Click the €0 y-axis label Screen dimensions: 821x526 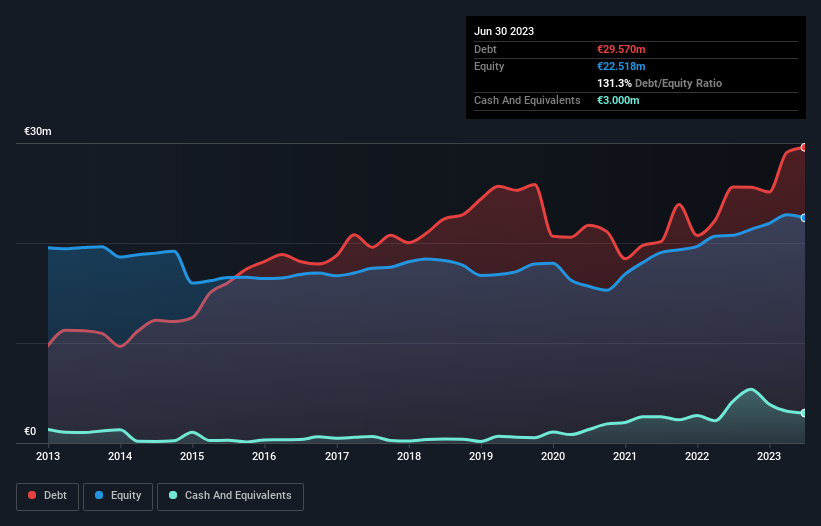pos(30,431)
